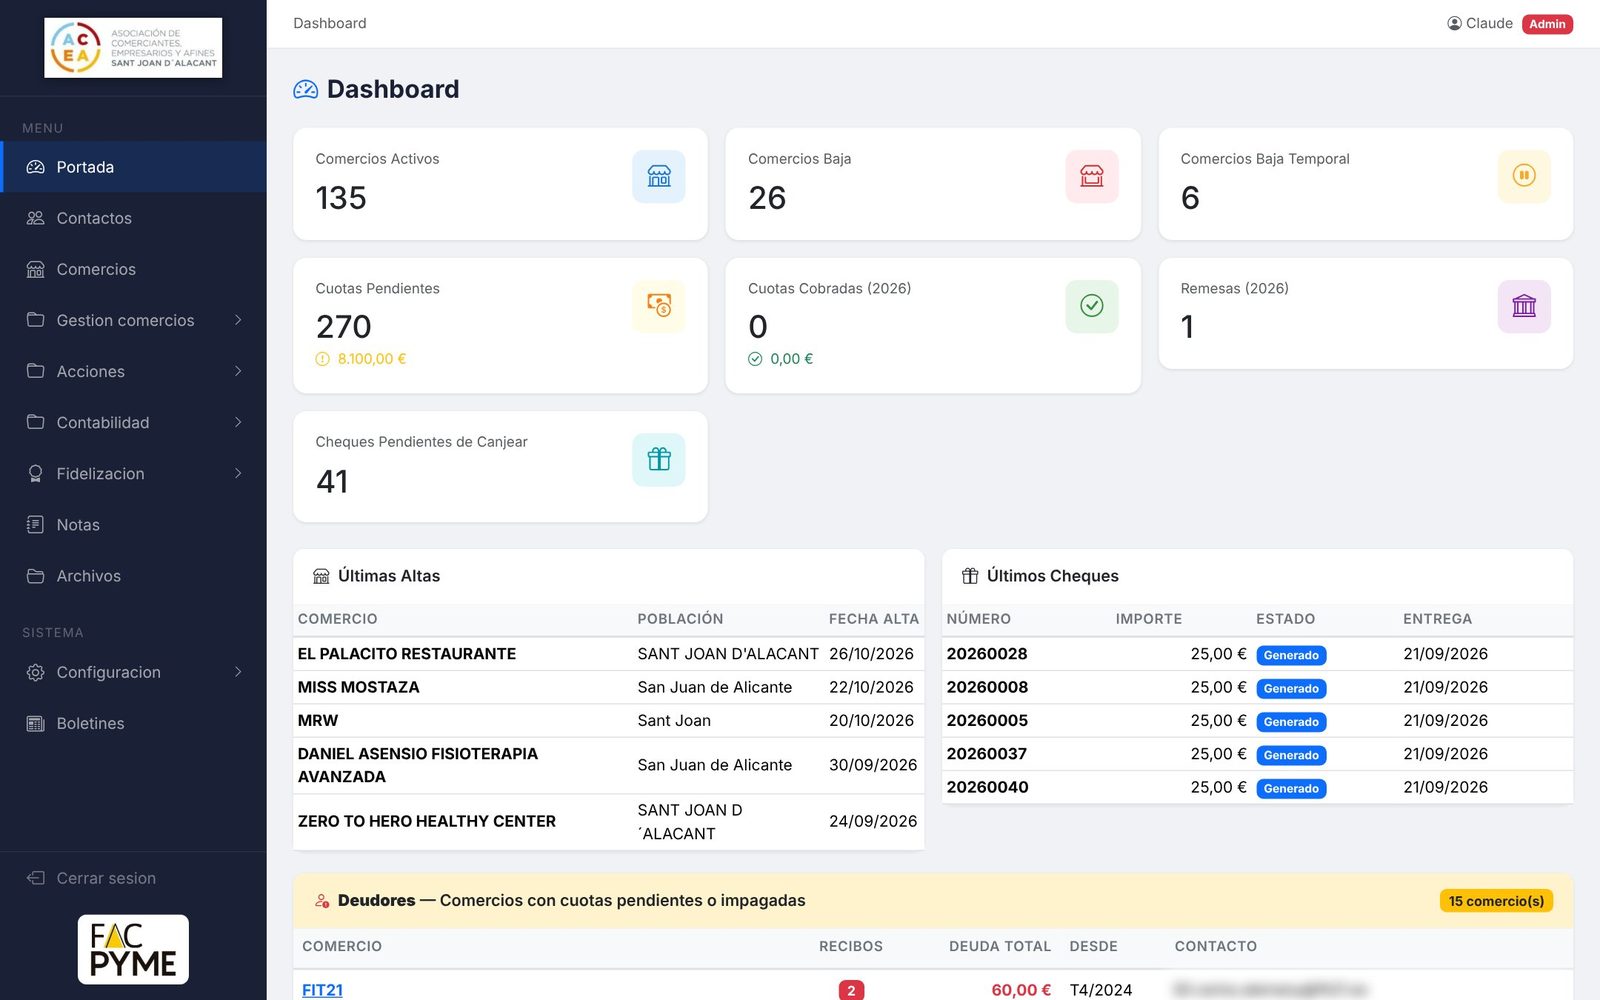Click the store icon beside Últimas Altas
The width and height of the screenshot is (1600, 1000).
coord(321,576)
